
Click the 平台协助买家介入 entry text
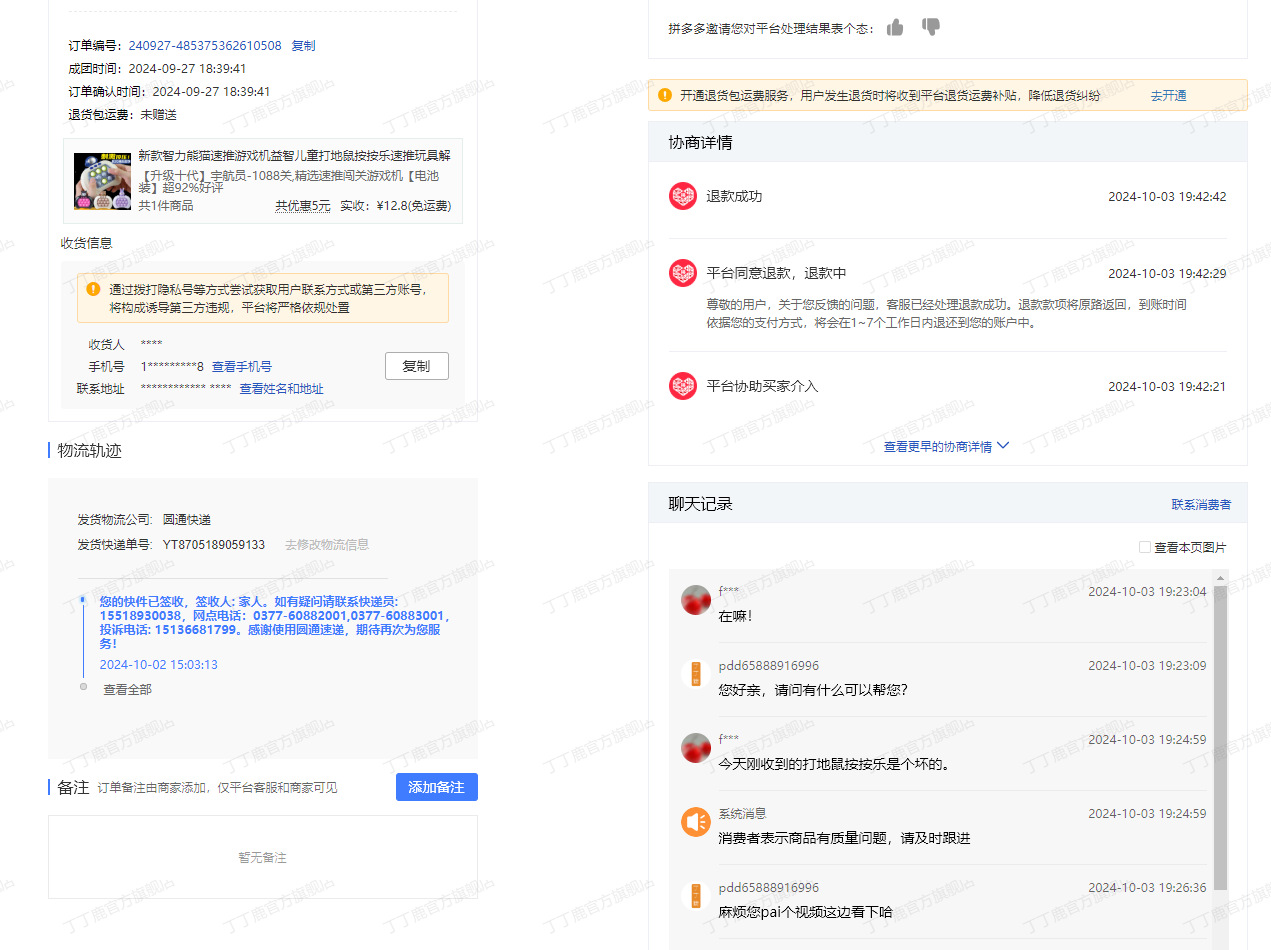point(762,386)
